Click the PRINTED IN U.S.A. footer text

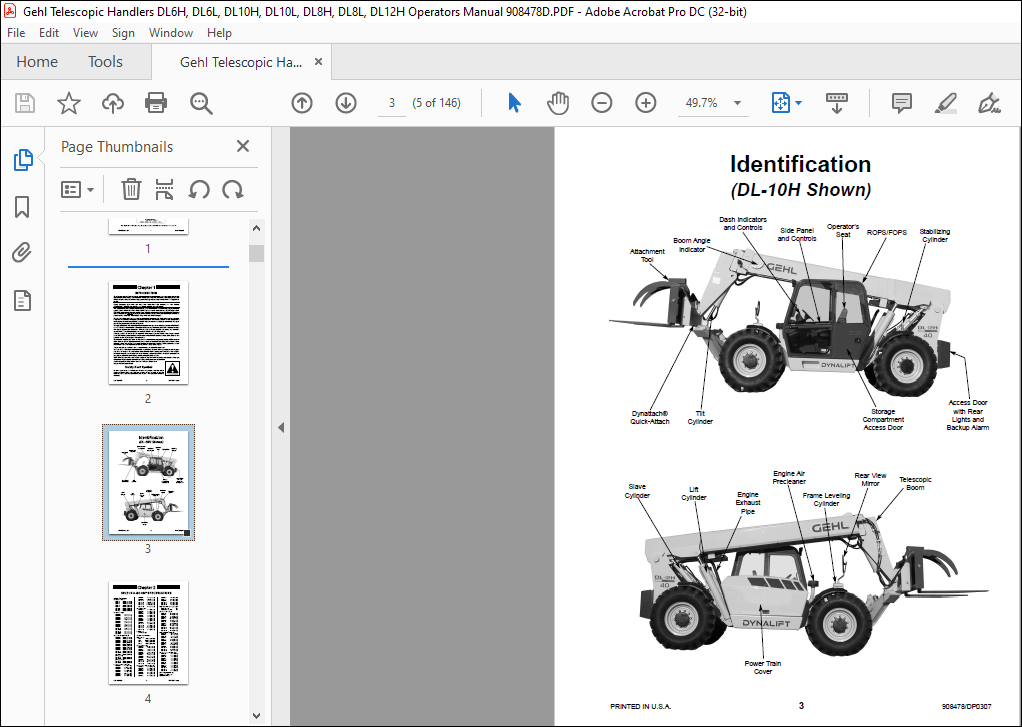(640, 706)
